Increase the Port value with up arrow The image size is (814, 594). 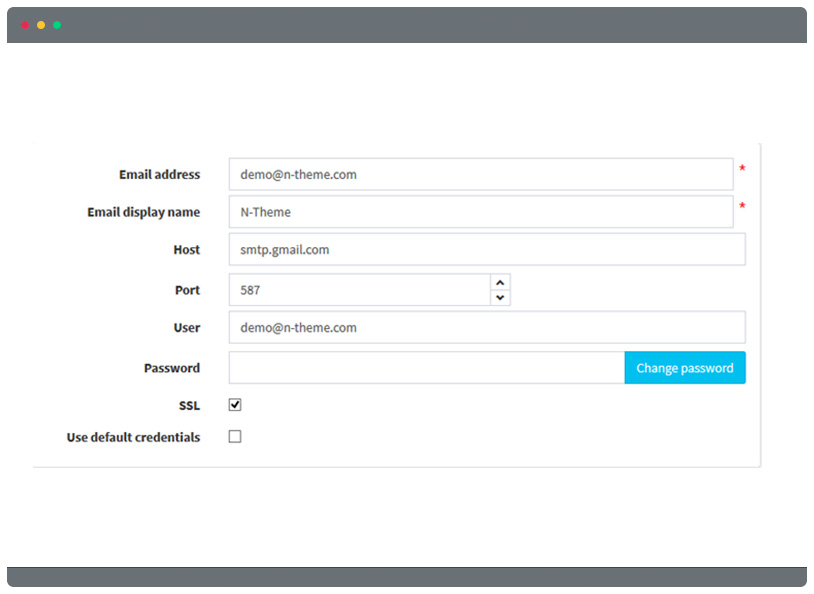pos(500,282)
